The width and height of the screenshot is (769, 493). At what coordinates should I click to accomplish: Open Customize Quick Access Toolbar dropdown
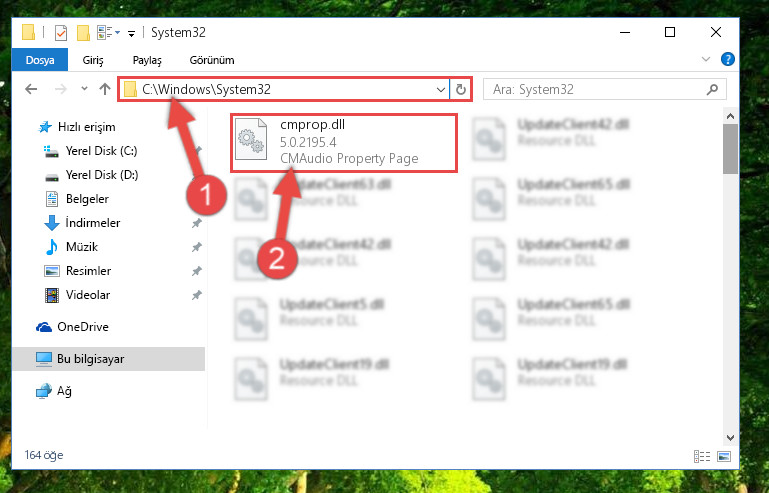point(131,33)
